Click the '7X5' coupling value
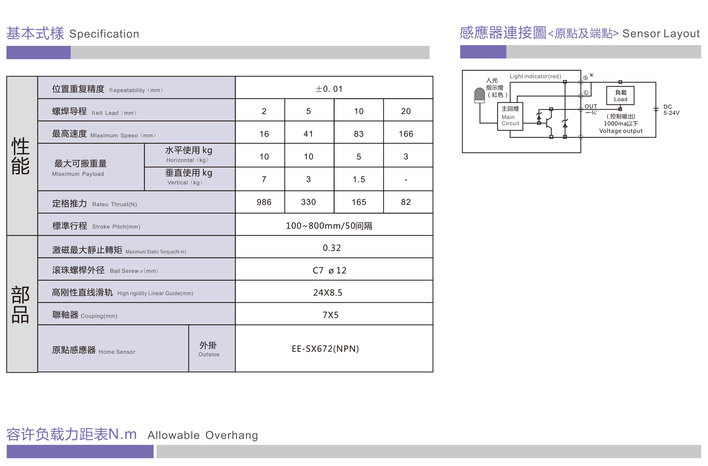The width and height of the screenshot is (708, 466). (x=331, y=315)
